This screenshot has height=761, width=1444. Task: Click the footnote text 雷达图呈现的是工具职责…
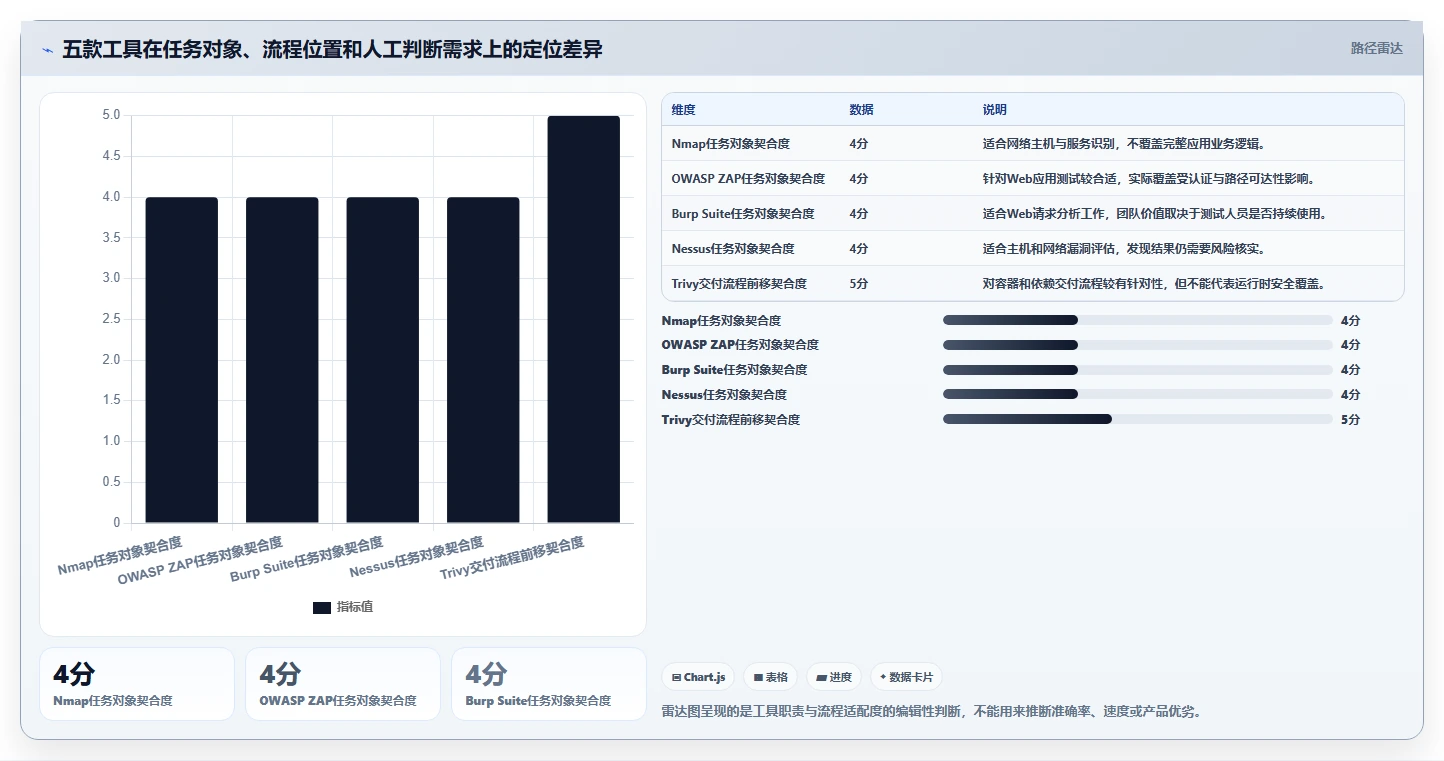[x=932, y=712]
